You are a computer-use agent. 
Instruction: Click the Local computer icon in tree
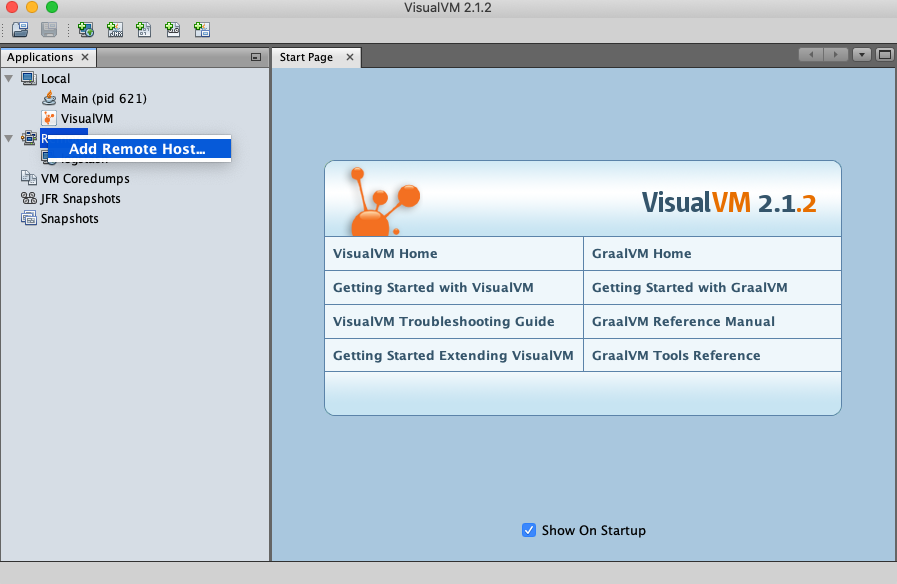29,78
